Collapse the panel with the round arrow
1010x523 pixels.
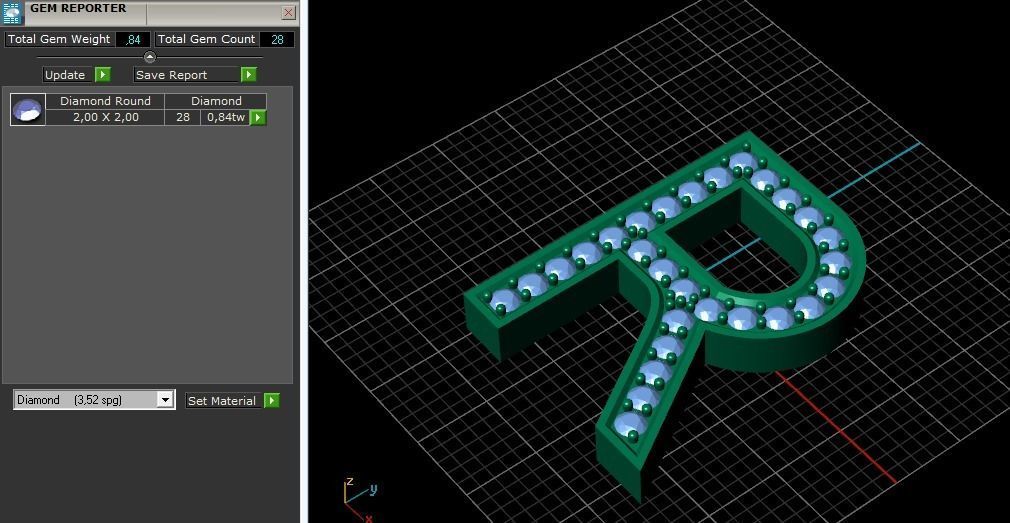(149, 57)
